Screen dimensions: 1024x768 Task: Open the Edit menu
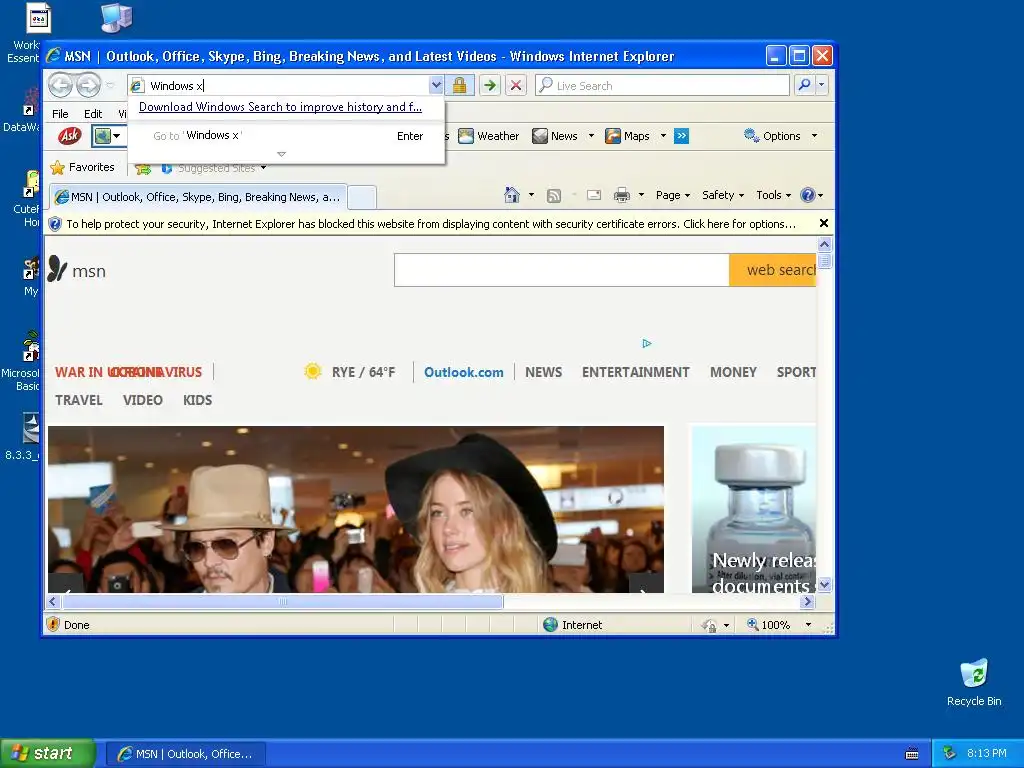coord(93,114)
